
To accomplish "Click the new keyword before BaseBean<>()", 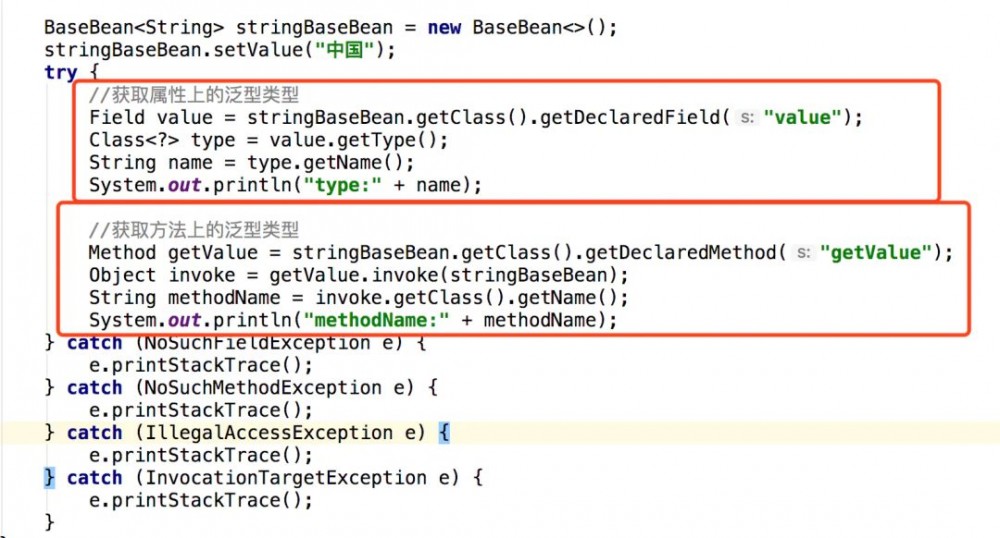I will [444, 28].
